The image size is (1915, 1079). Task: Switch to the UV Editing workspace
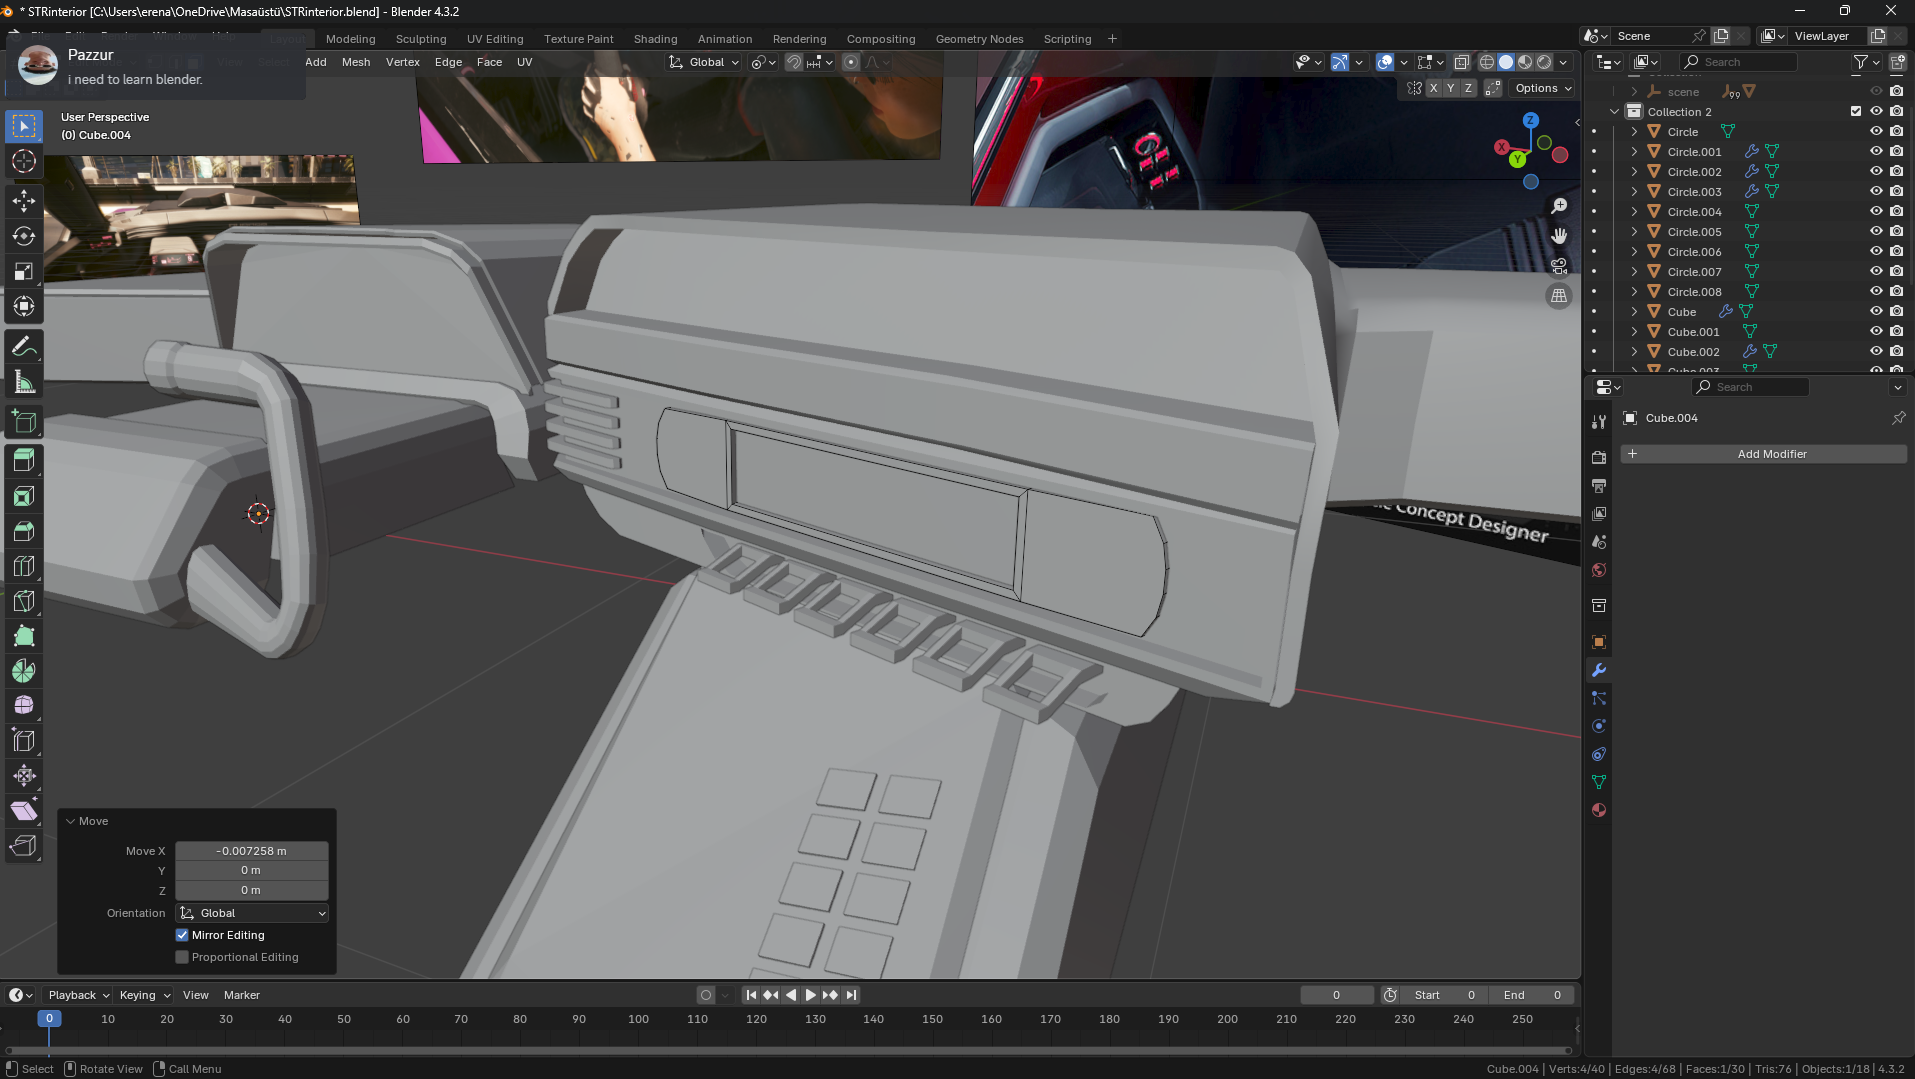tap(495, 39)
